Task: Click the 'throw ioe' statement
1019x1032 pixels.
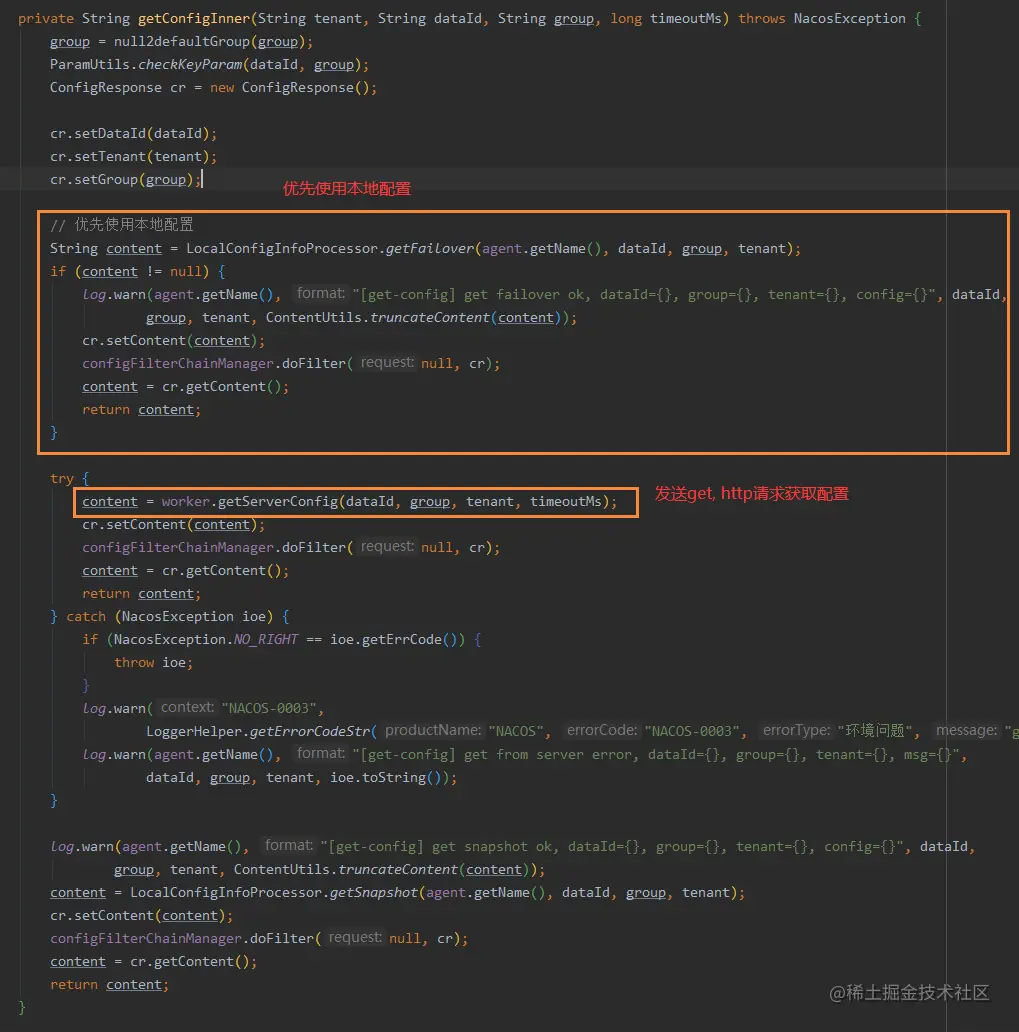Action: (153, 663)
